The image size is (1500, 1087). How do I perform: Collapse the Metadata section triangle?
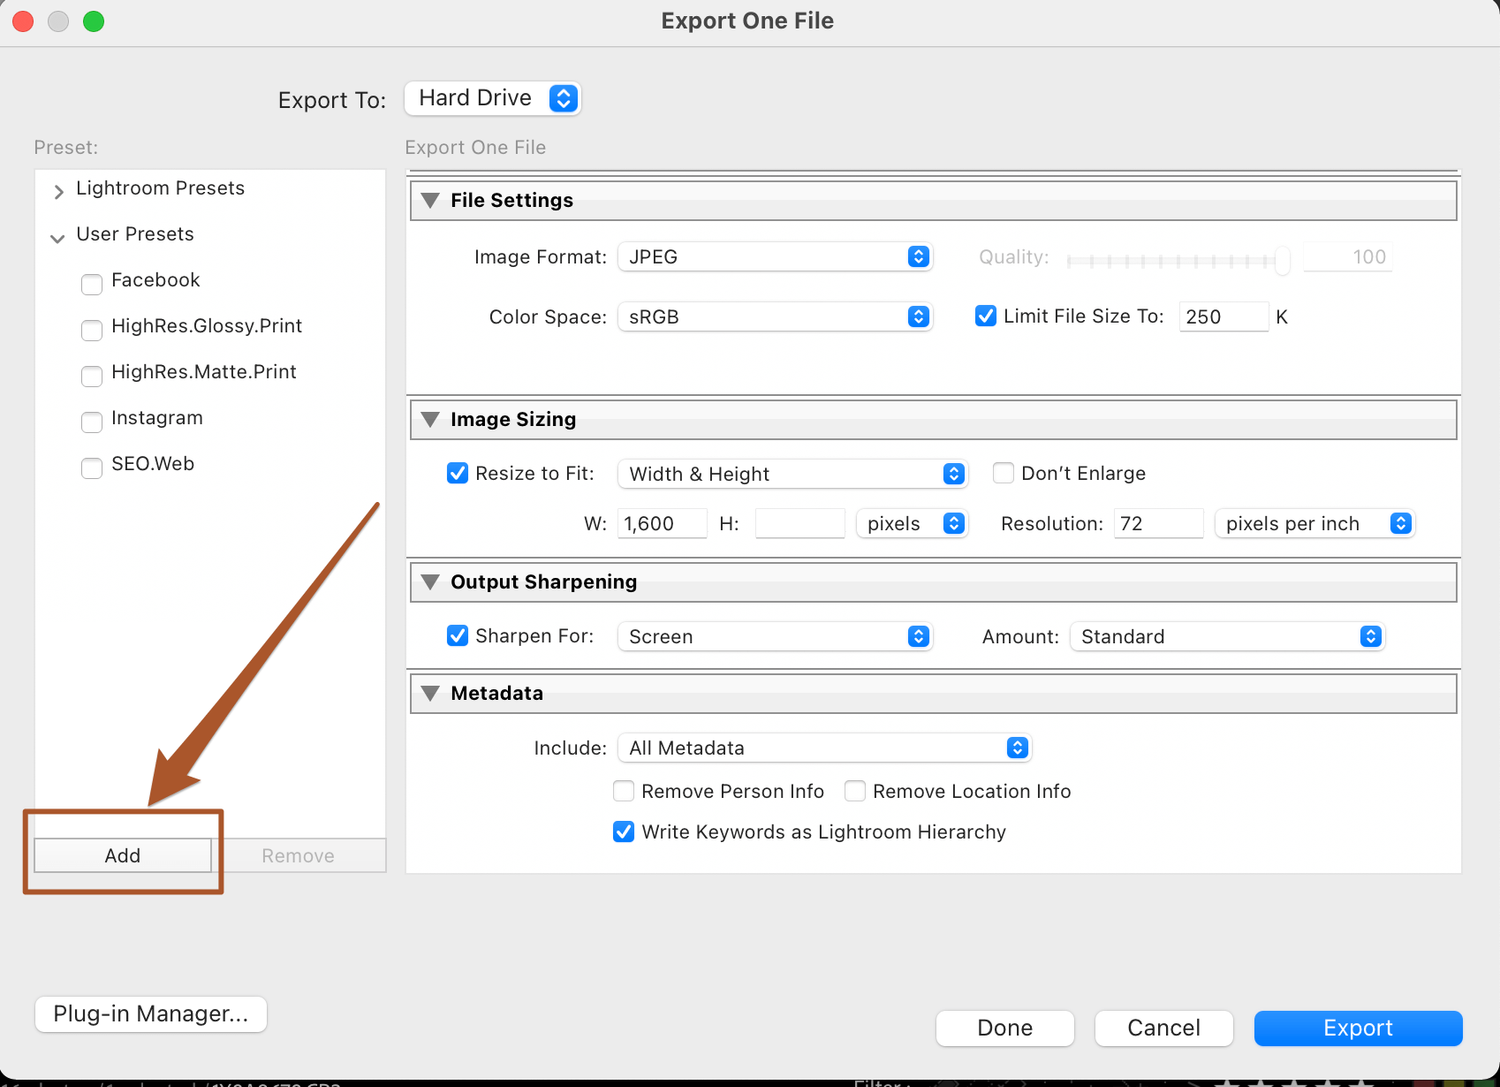click(x=430, y=693)
